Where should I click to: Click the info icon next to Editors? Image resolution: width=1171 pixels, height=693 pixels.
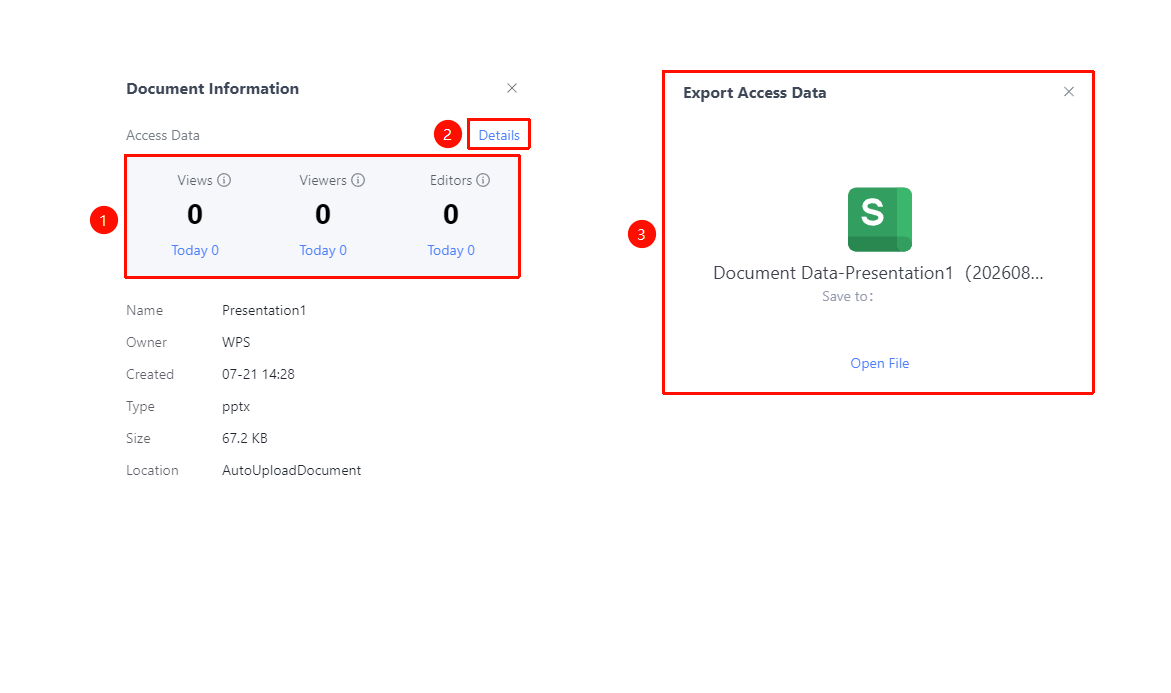click(x=483, y=180)
